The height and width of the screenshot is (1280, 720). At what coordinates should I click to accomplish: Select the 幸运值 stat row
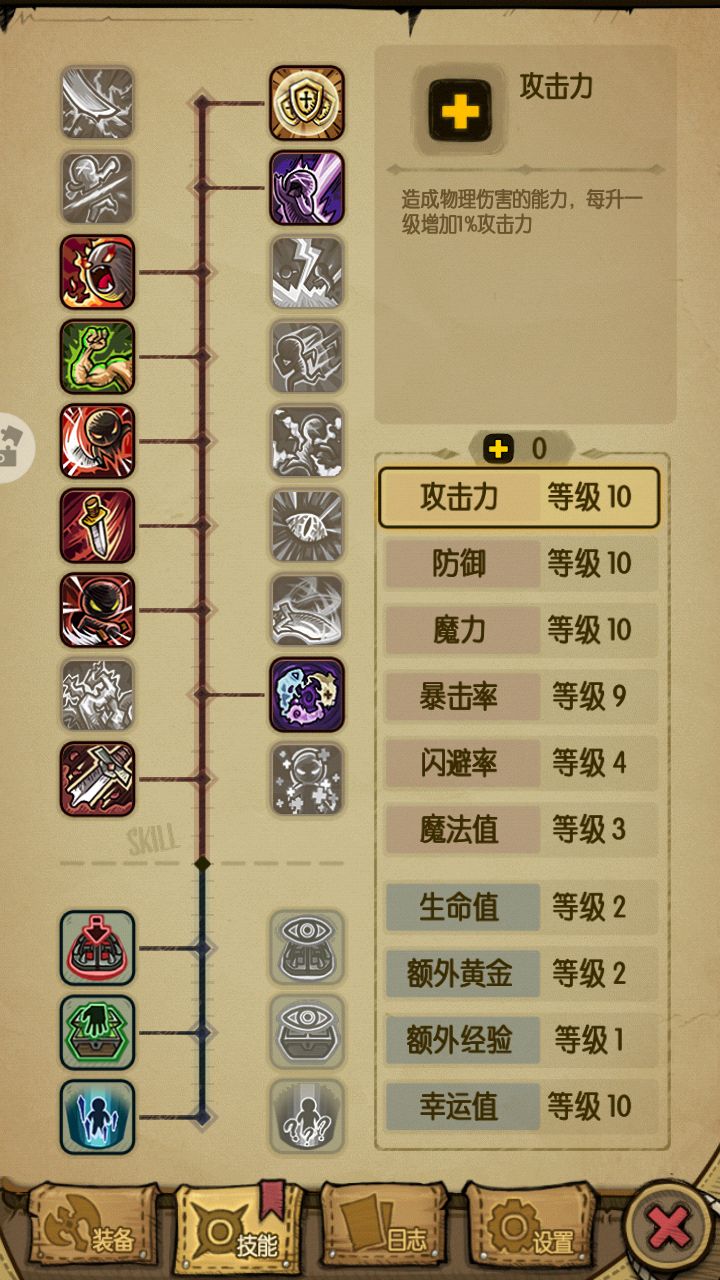click(x=521, y=1106)
